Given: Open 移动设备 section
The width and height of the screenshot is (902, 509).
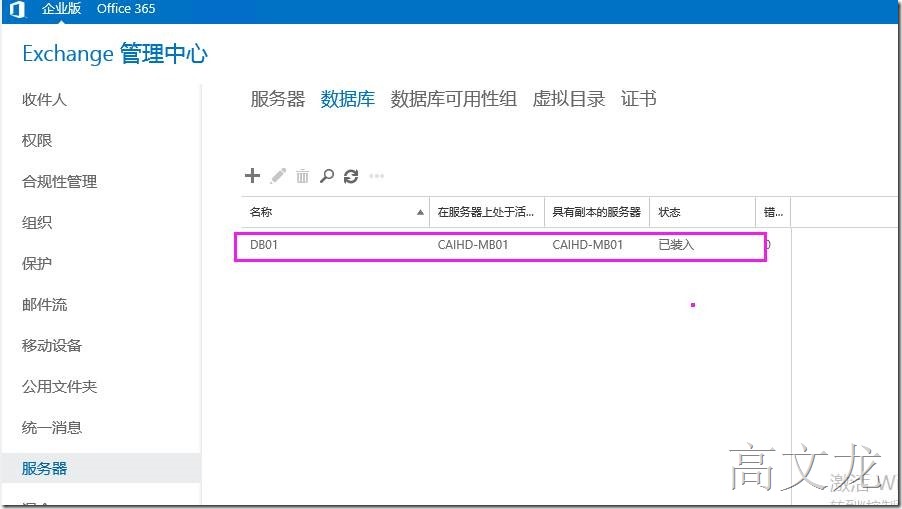Looking at the screenshot, I should (52, 346).
